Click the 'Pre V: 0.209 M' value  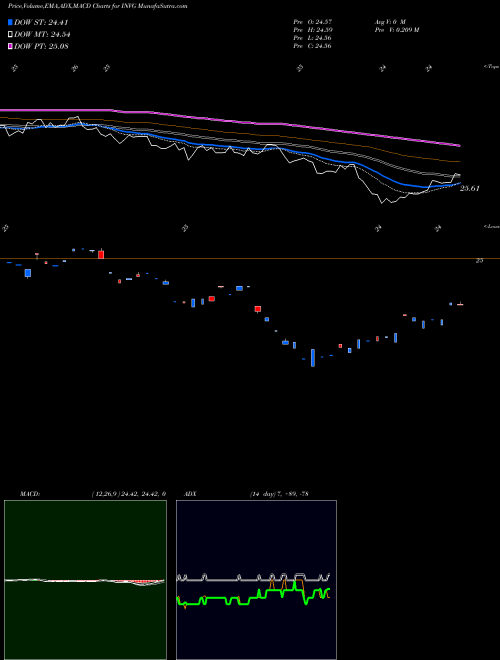pos(396,30)
